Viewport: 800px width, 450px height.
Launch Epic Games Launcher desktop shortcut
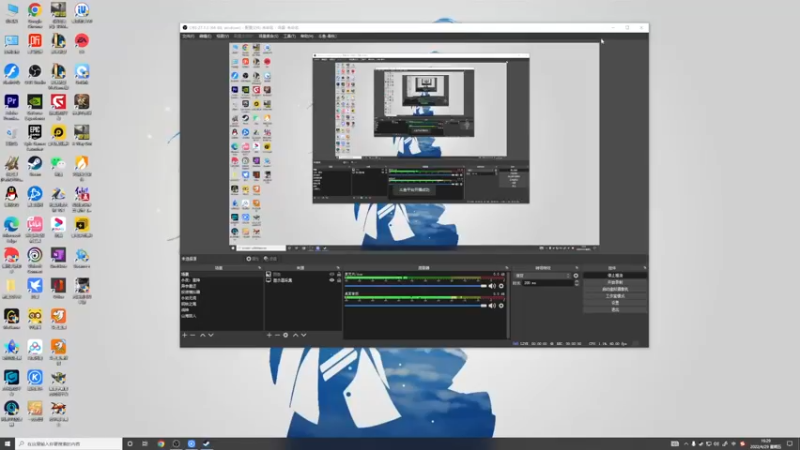(35, 136)
